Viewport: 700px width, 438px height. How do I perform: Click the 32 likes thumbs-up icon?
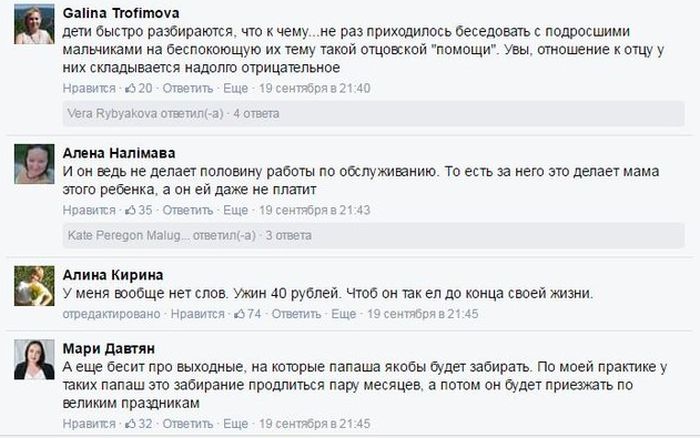click(x=129, y=423)
